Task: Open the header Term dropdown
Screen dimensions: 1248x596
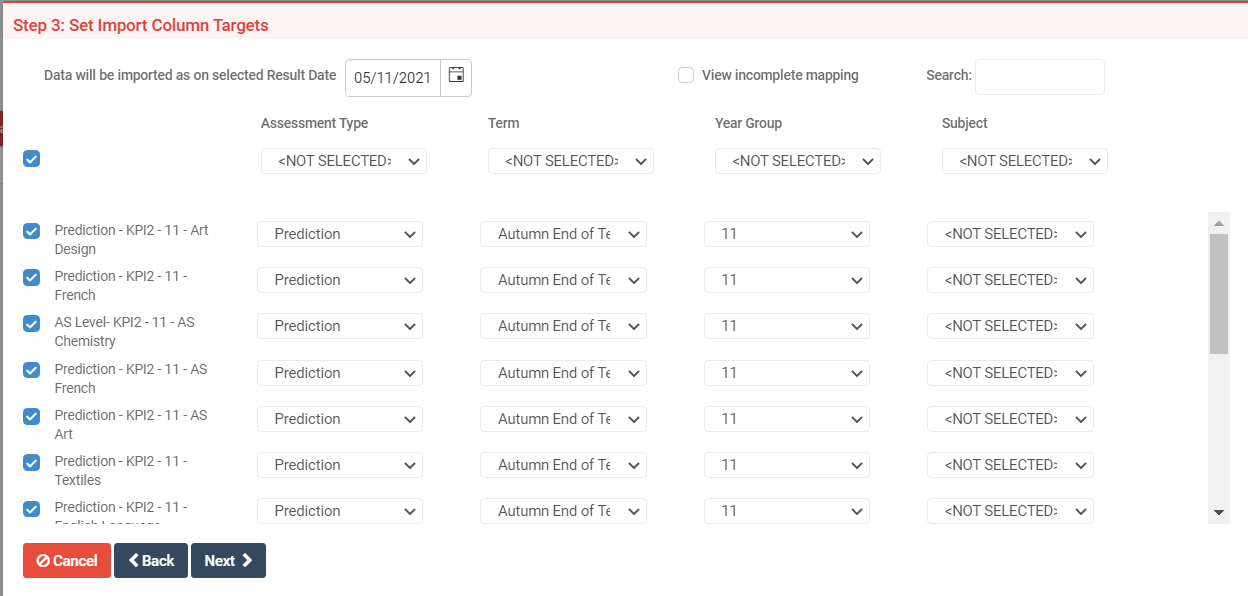Action: tap(570, 160)
